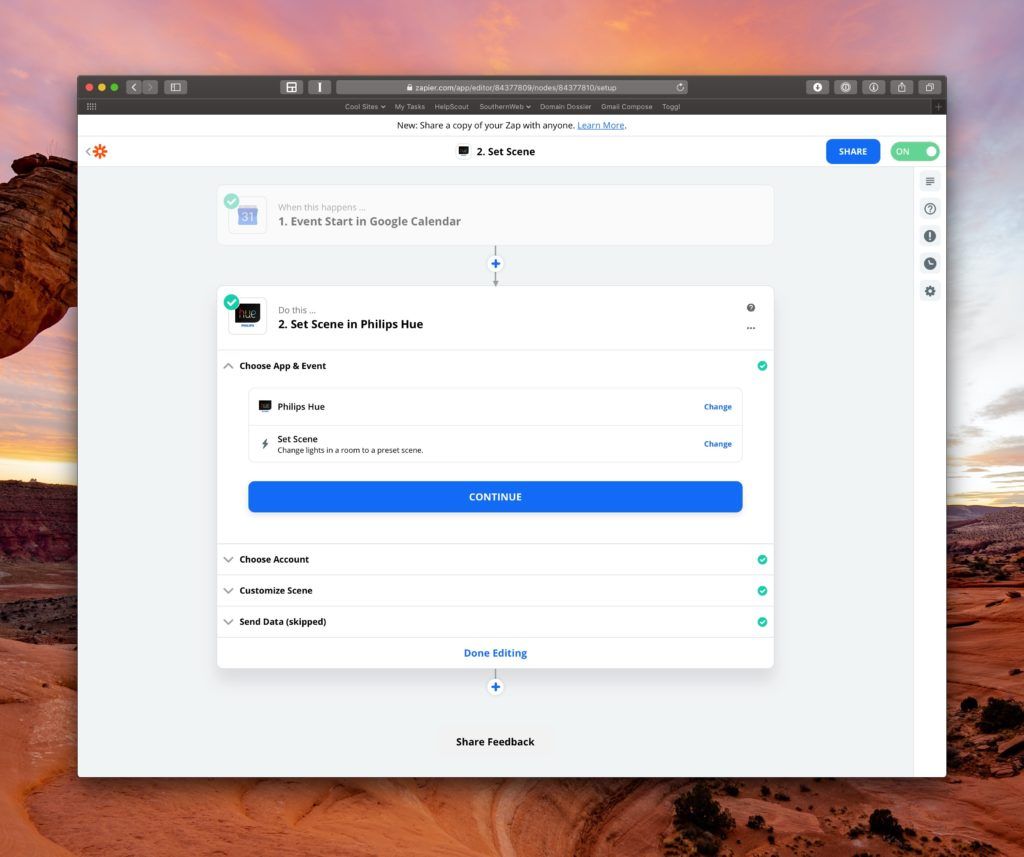The height and width of the screenshot is (857, 1024).
Task: Click the small Philips Hue app icon
Action: pos(264,406)
